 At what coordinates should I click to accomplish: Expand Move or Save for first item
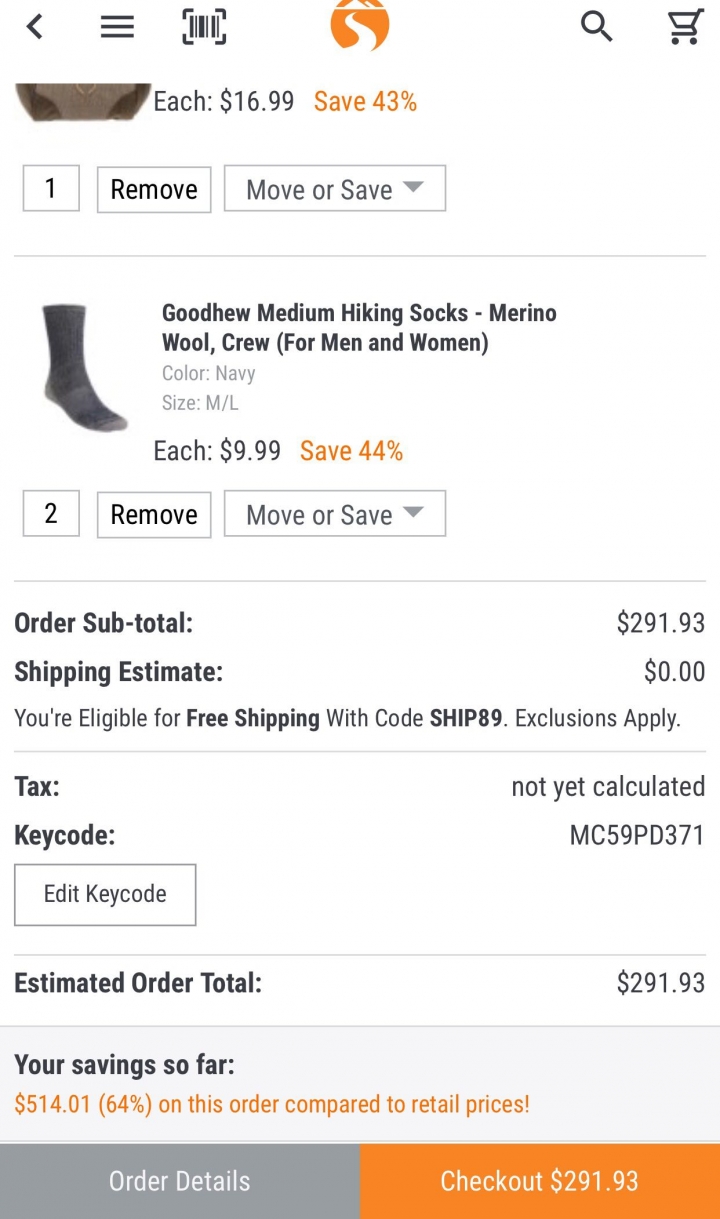[335, 189]
